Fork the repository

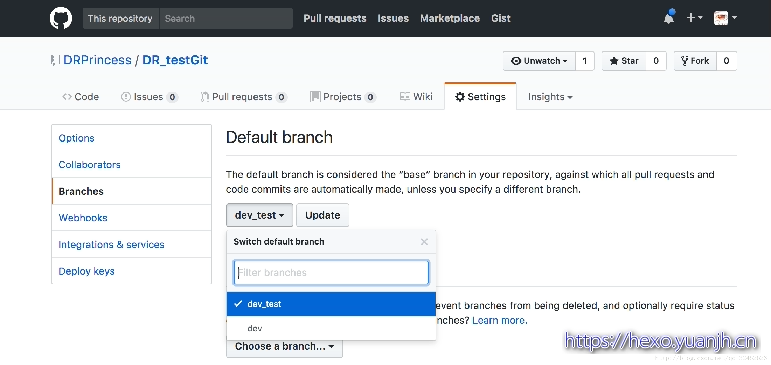pyautogui.click(x=695, y=61)
